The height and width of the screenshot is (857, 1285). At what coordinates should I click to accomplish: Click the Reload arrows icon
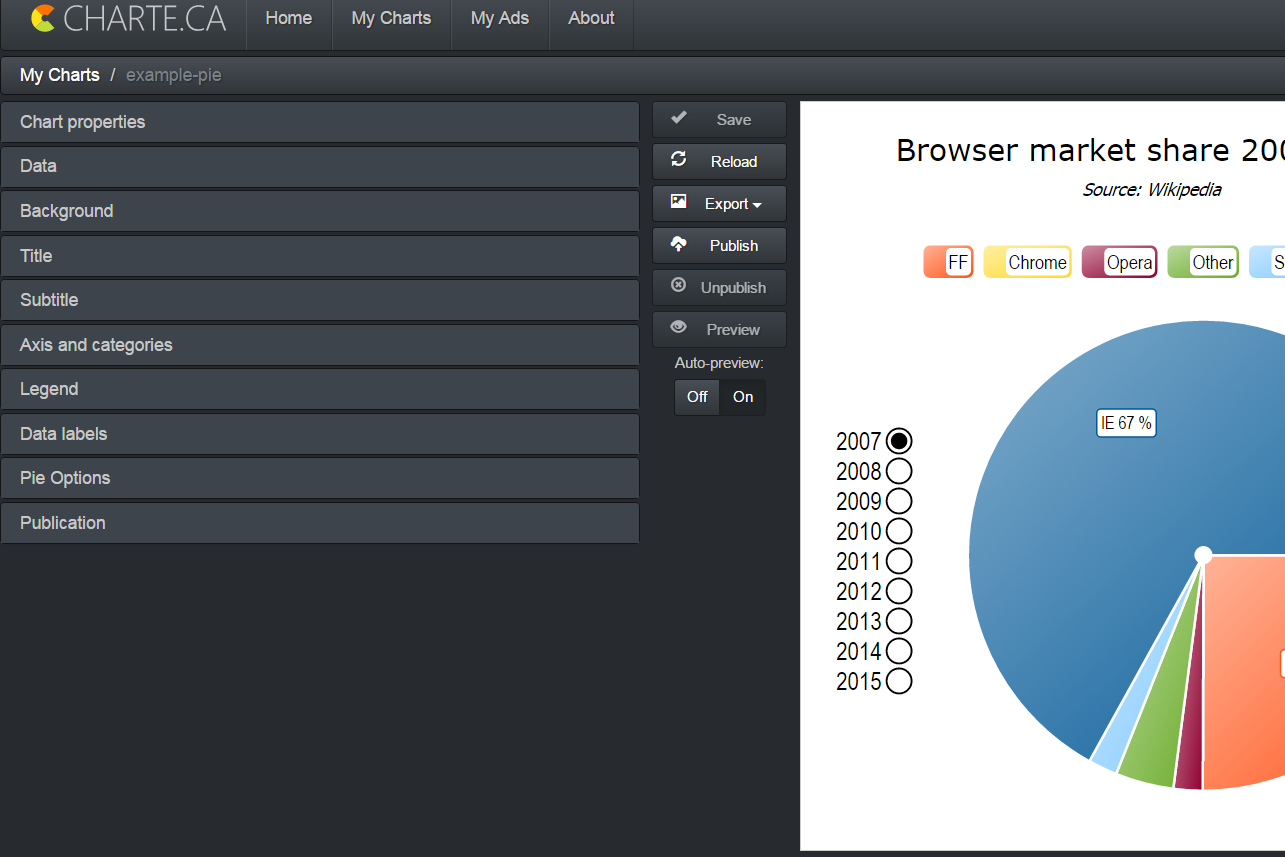pyautogui.click(x=679, y=160)
